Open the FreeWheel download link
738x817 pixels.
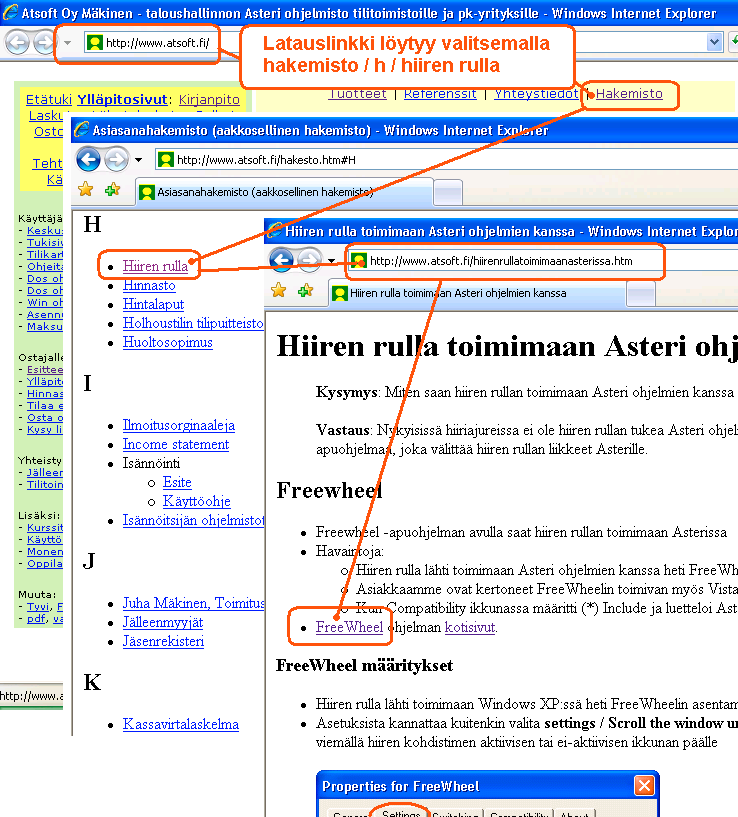(x=349, y=627)
